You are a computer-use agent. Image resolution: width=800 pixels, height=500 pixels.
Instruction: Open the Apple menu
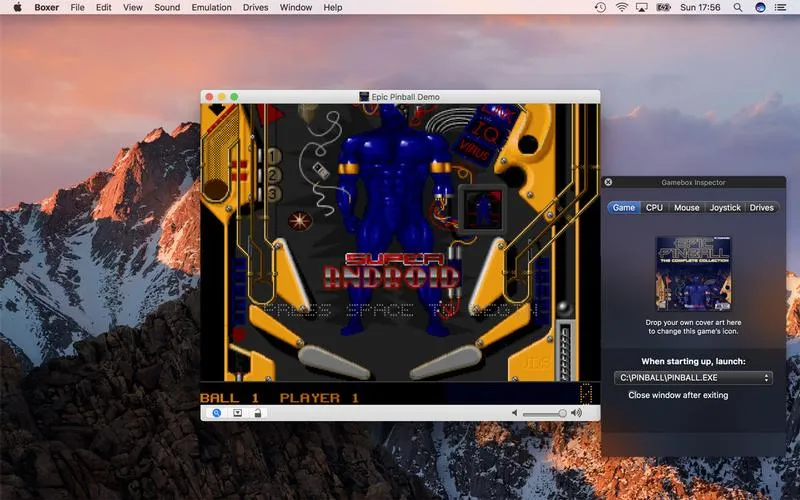pos(17,7)
